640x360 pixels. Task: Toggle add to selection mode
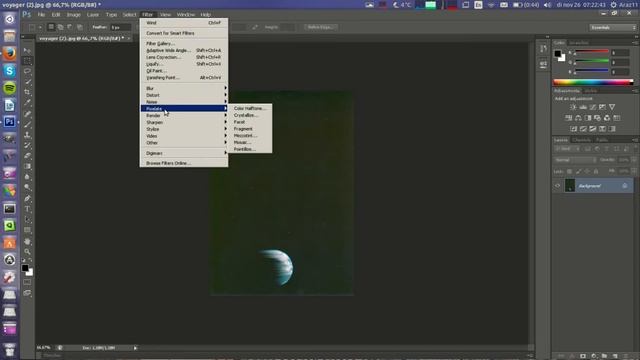click(60, 27)
